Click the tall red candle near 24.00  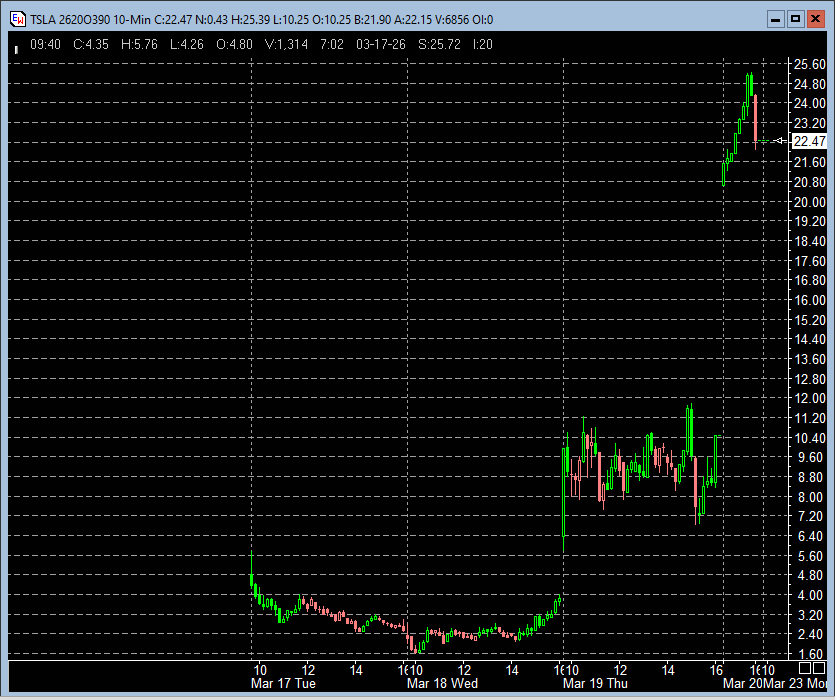coord(756,118)
